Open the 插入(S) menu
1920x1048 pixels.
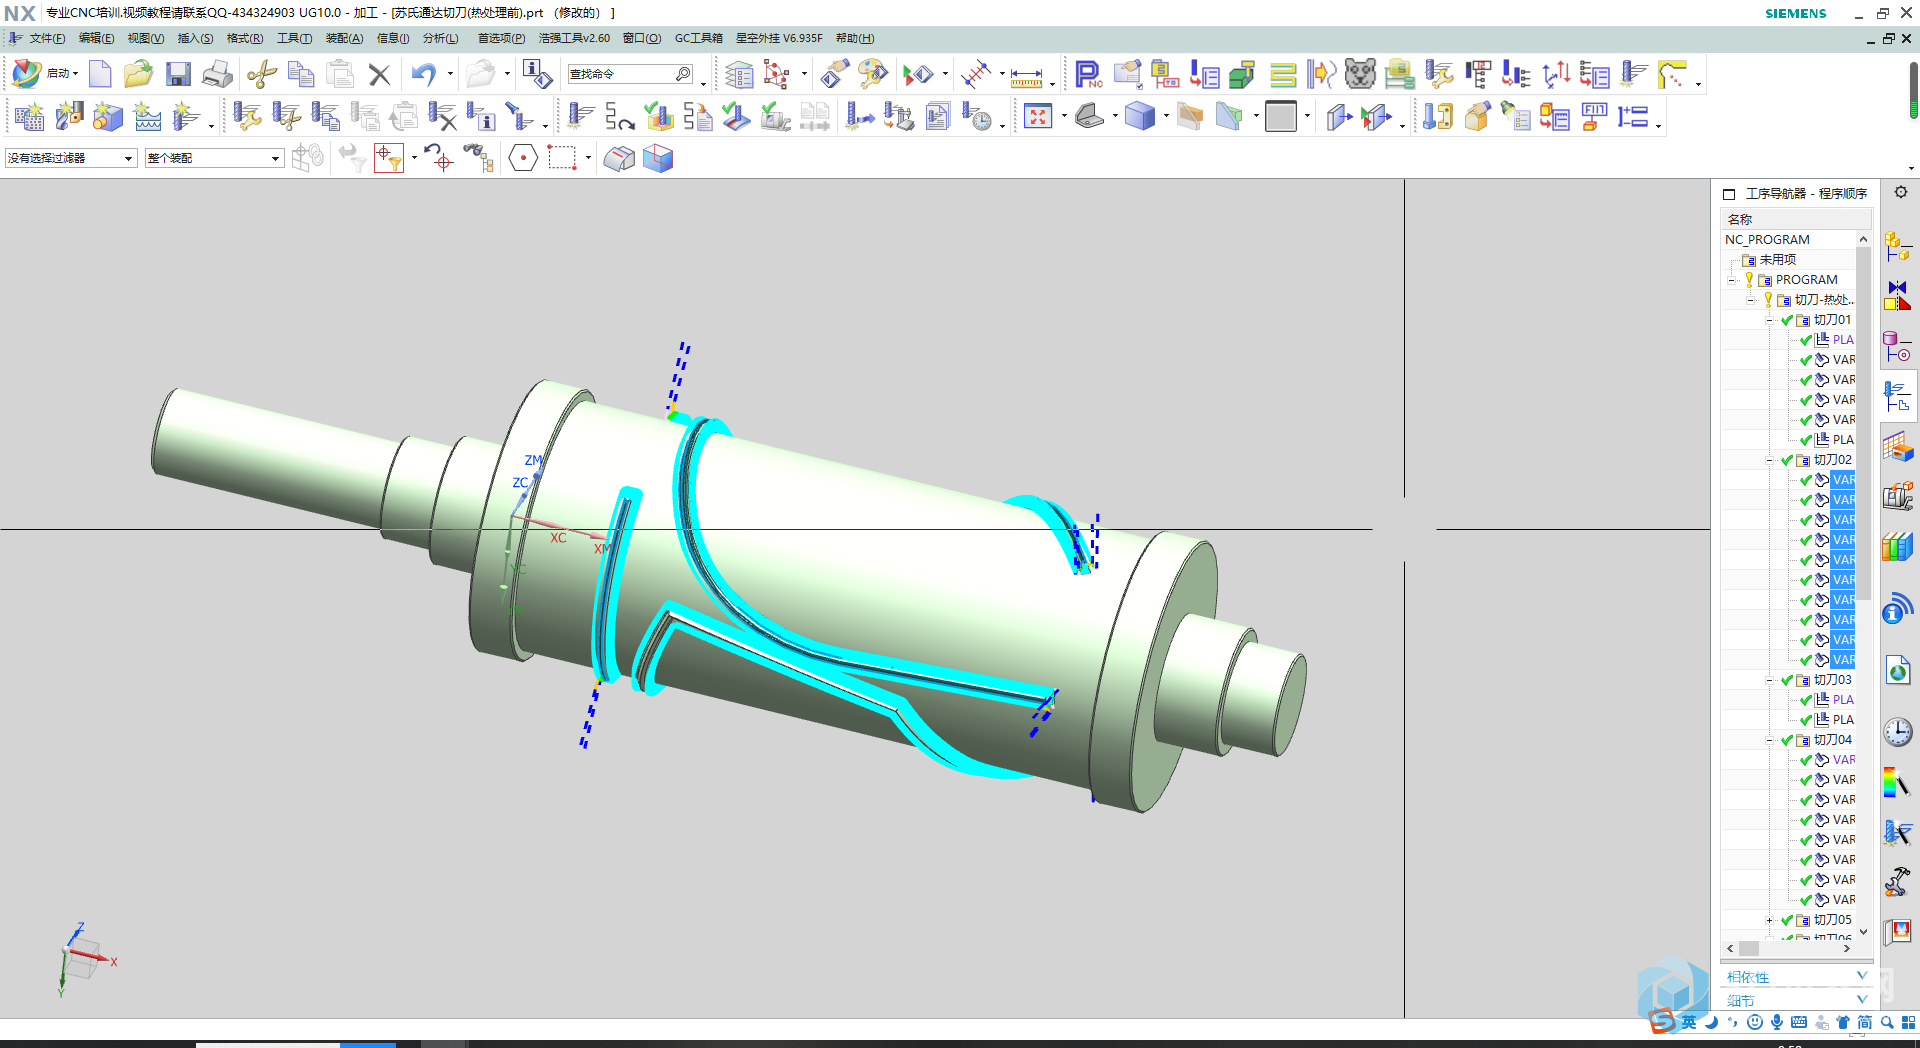click(x=195, y=38)
